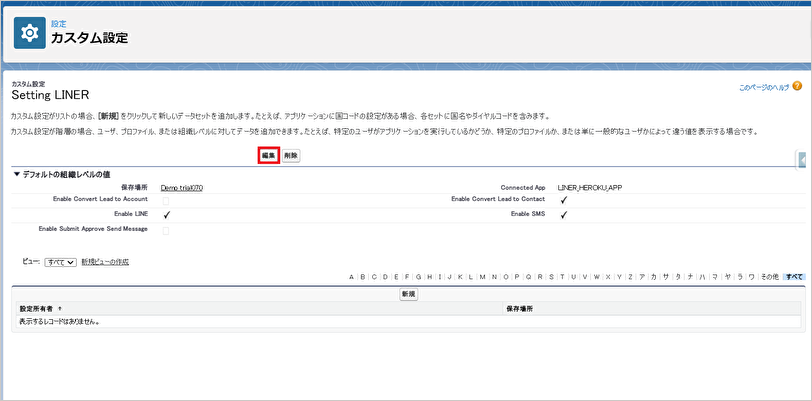Filter list by その他
The width and height of the screenshot is (812, 401).
click(770, 277)
